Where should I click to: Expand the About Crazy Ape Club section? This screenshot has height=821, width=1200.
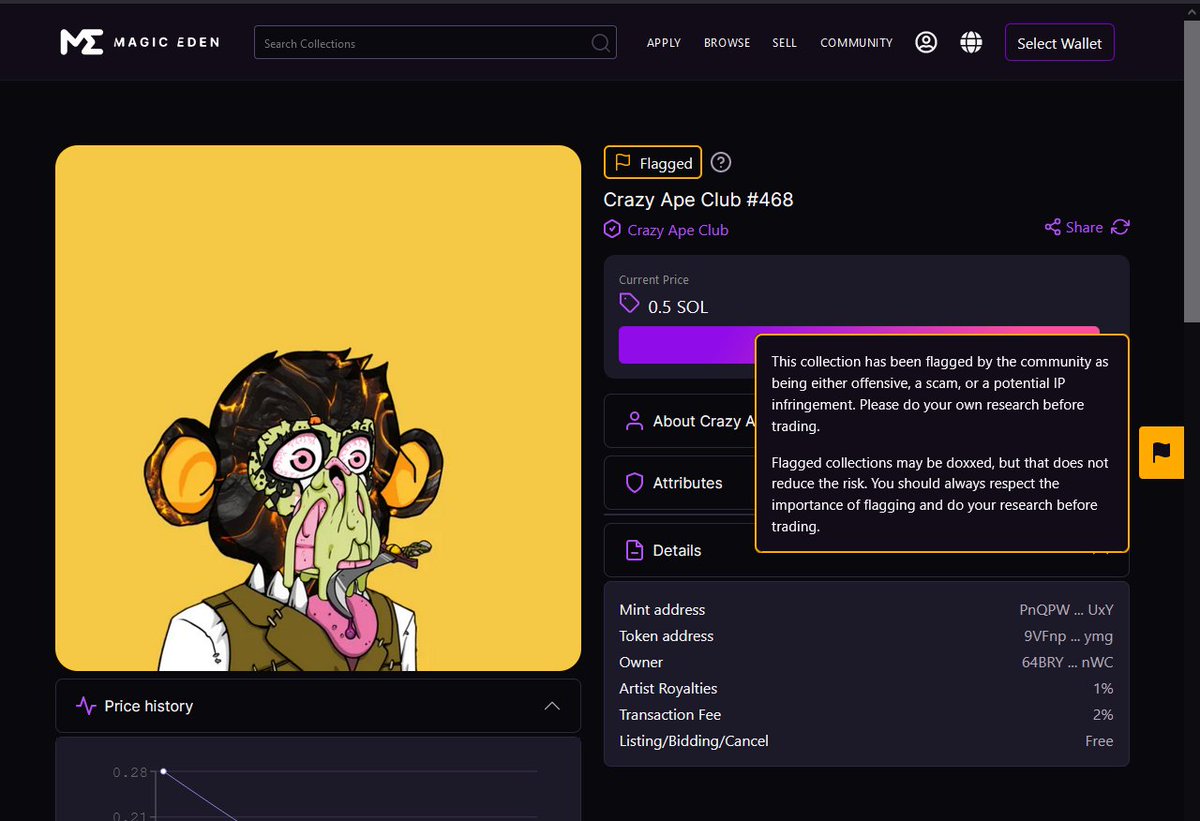(680, 421)
